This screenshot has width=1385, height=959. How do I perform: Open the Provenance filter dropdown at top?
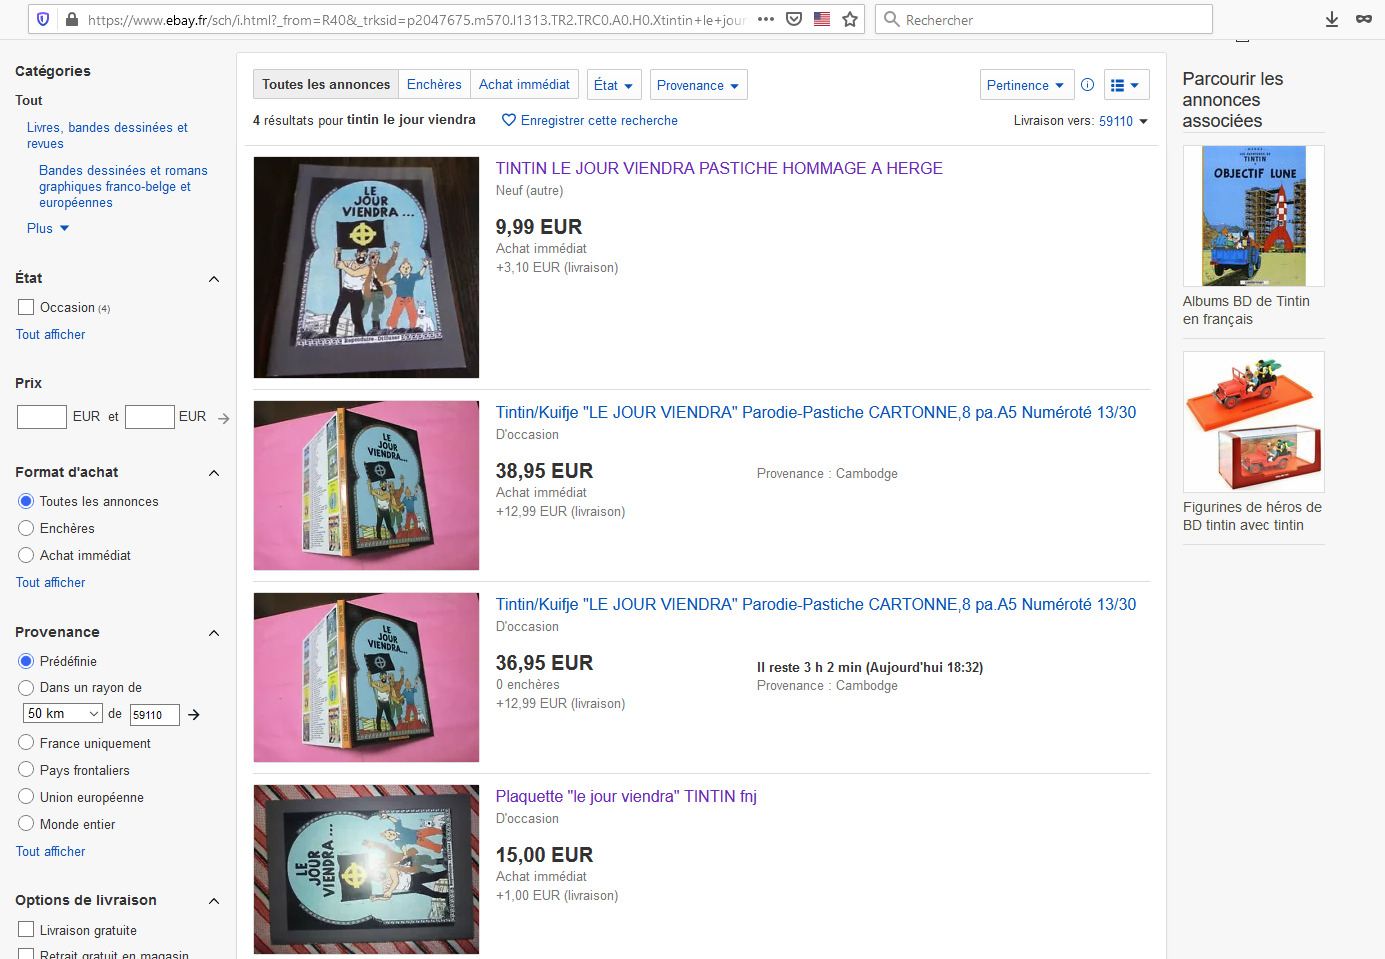[x=698, y=85]
